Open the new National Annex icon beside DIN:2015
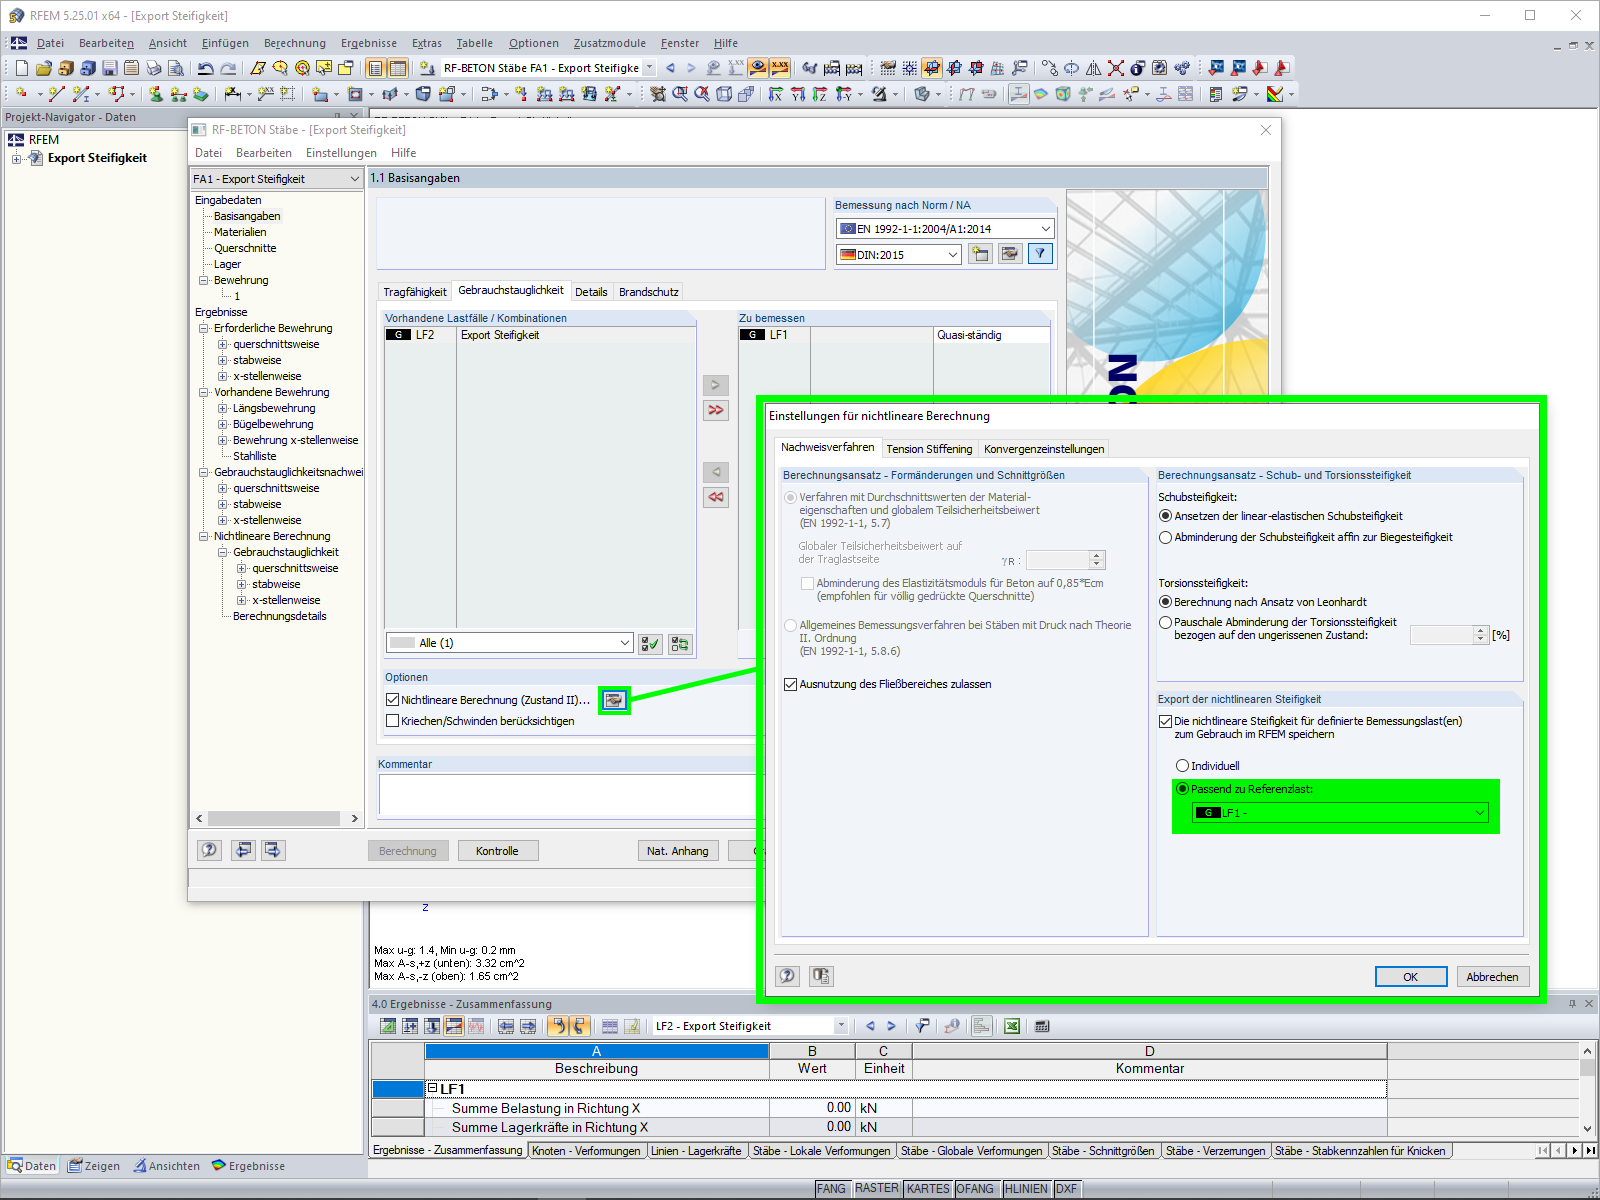1600x1200 pixels. coord(980,254)
